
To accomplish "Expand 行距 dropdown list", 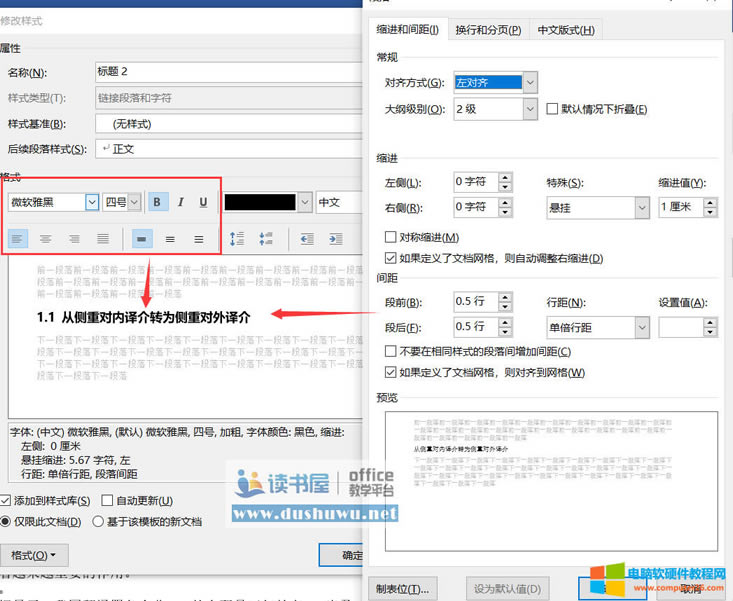I will pyautogui.click(x=640, y=327).
